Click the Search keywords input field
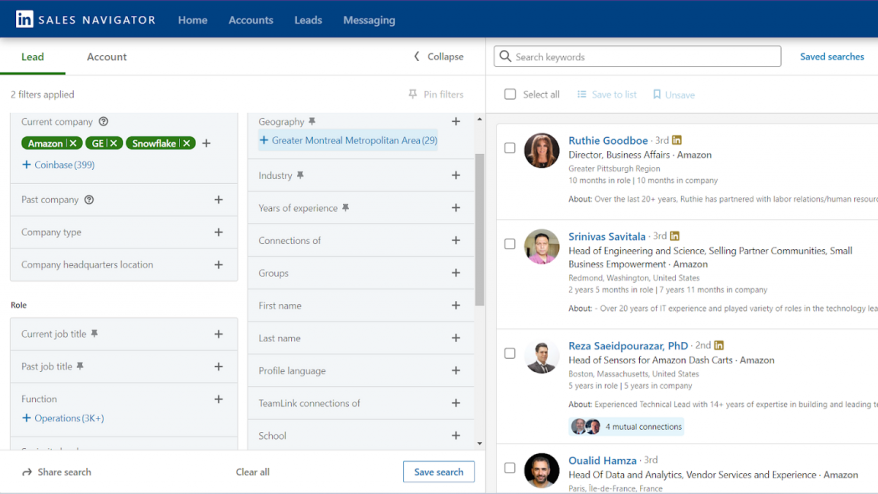 coord(640,57)
